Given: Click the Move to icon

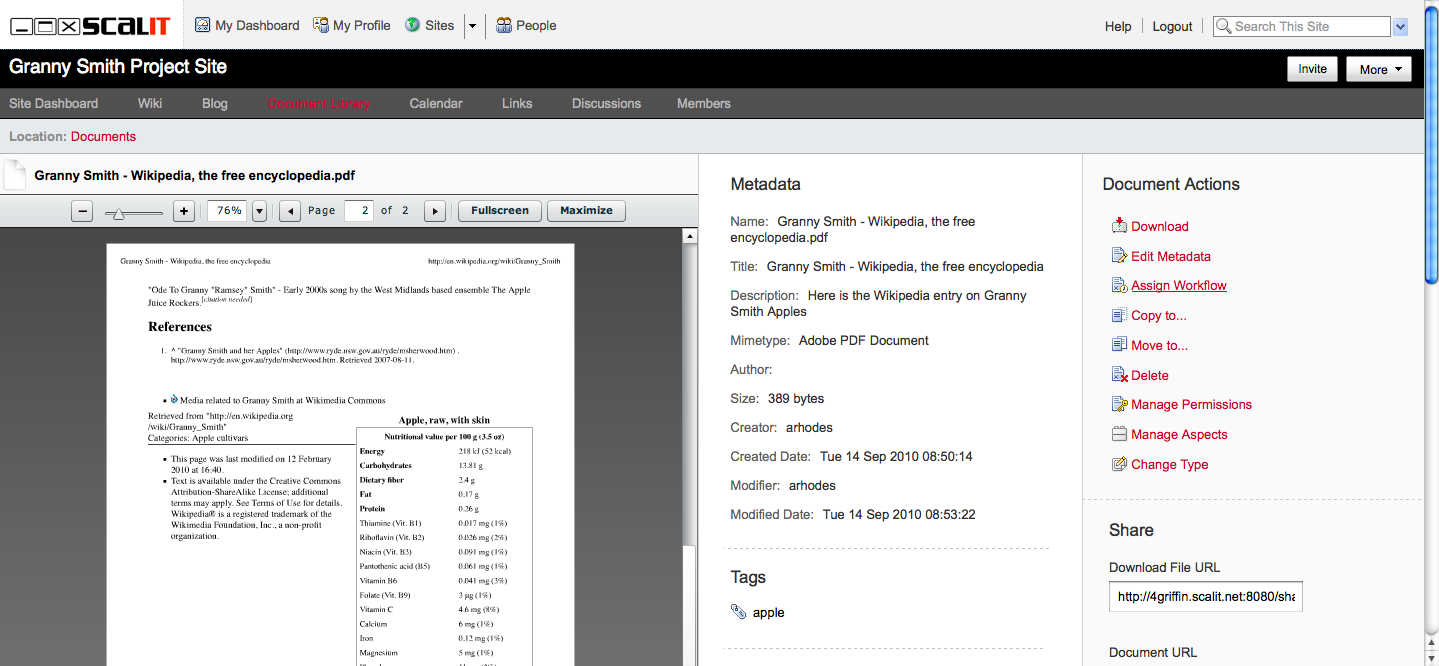Looking at the screenshot, I should [1120, 345].
